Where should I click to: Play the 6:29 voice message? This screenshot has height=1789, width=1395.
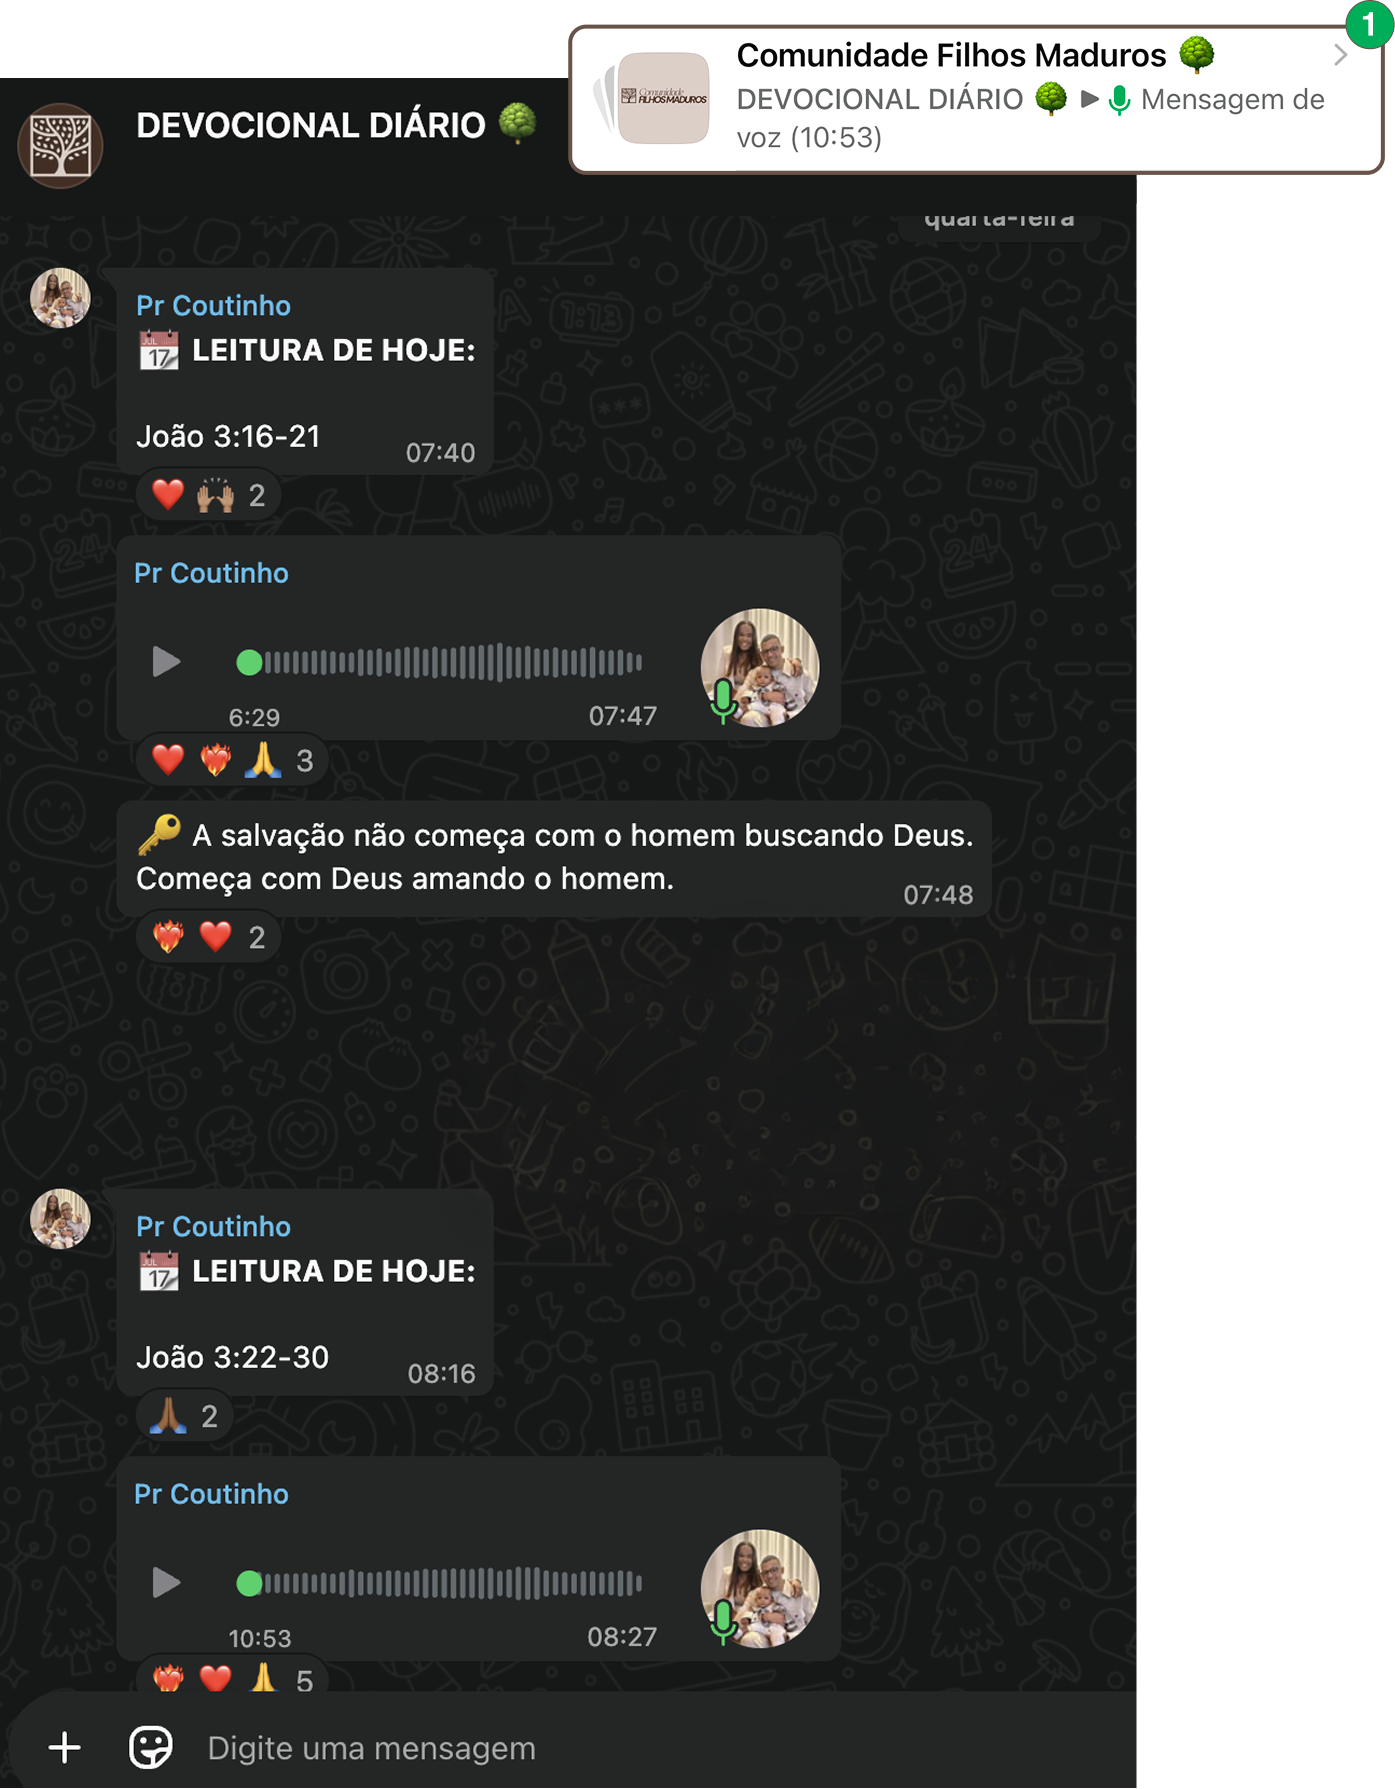click(166, 662)
